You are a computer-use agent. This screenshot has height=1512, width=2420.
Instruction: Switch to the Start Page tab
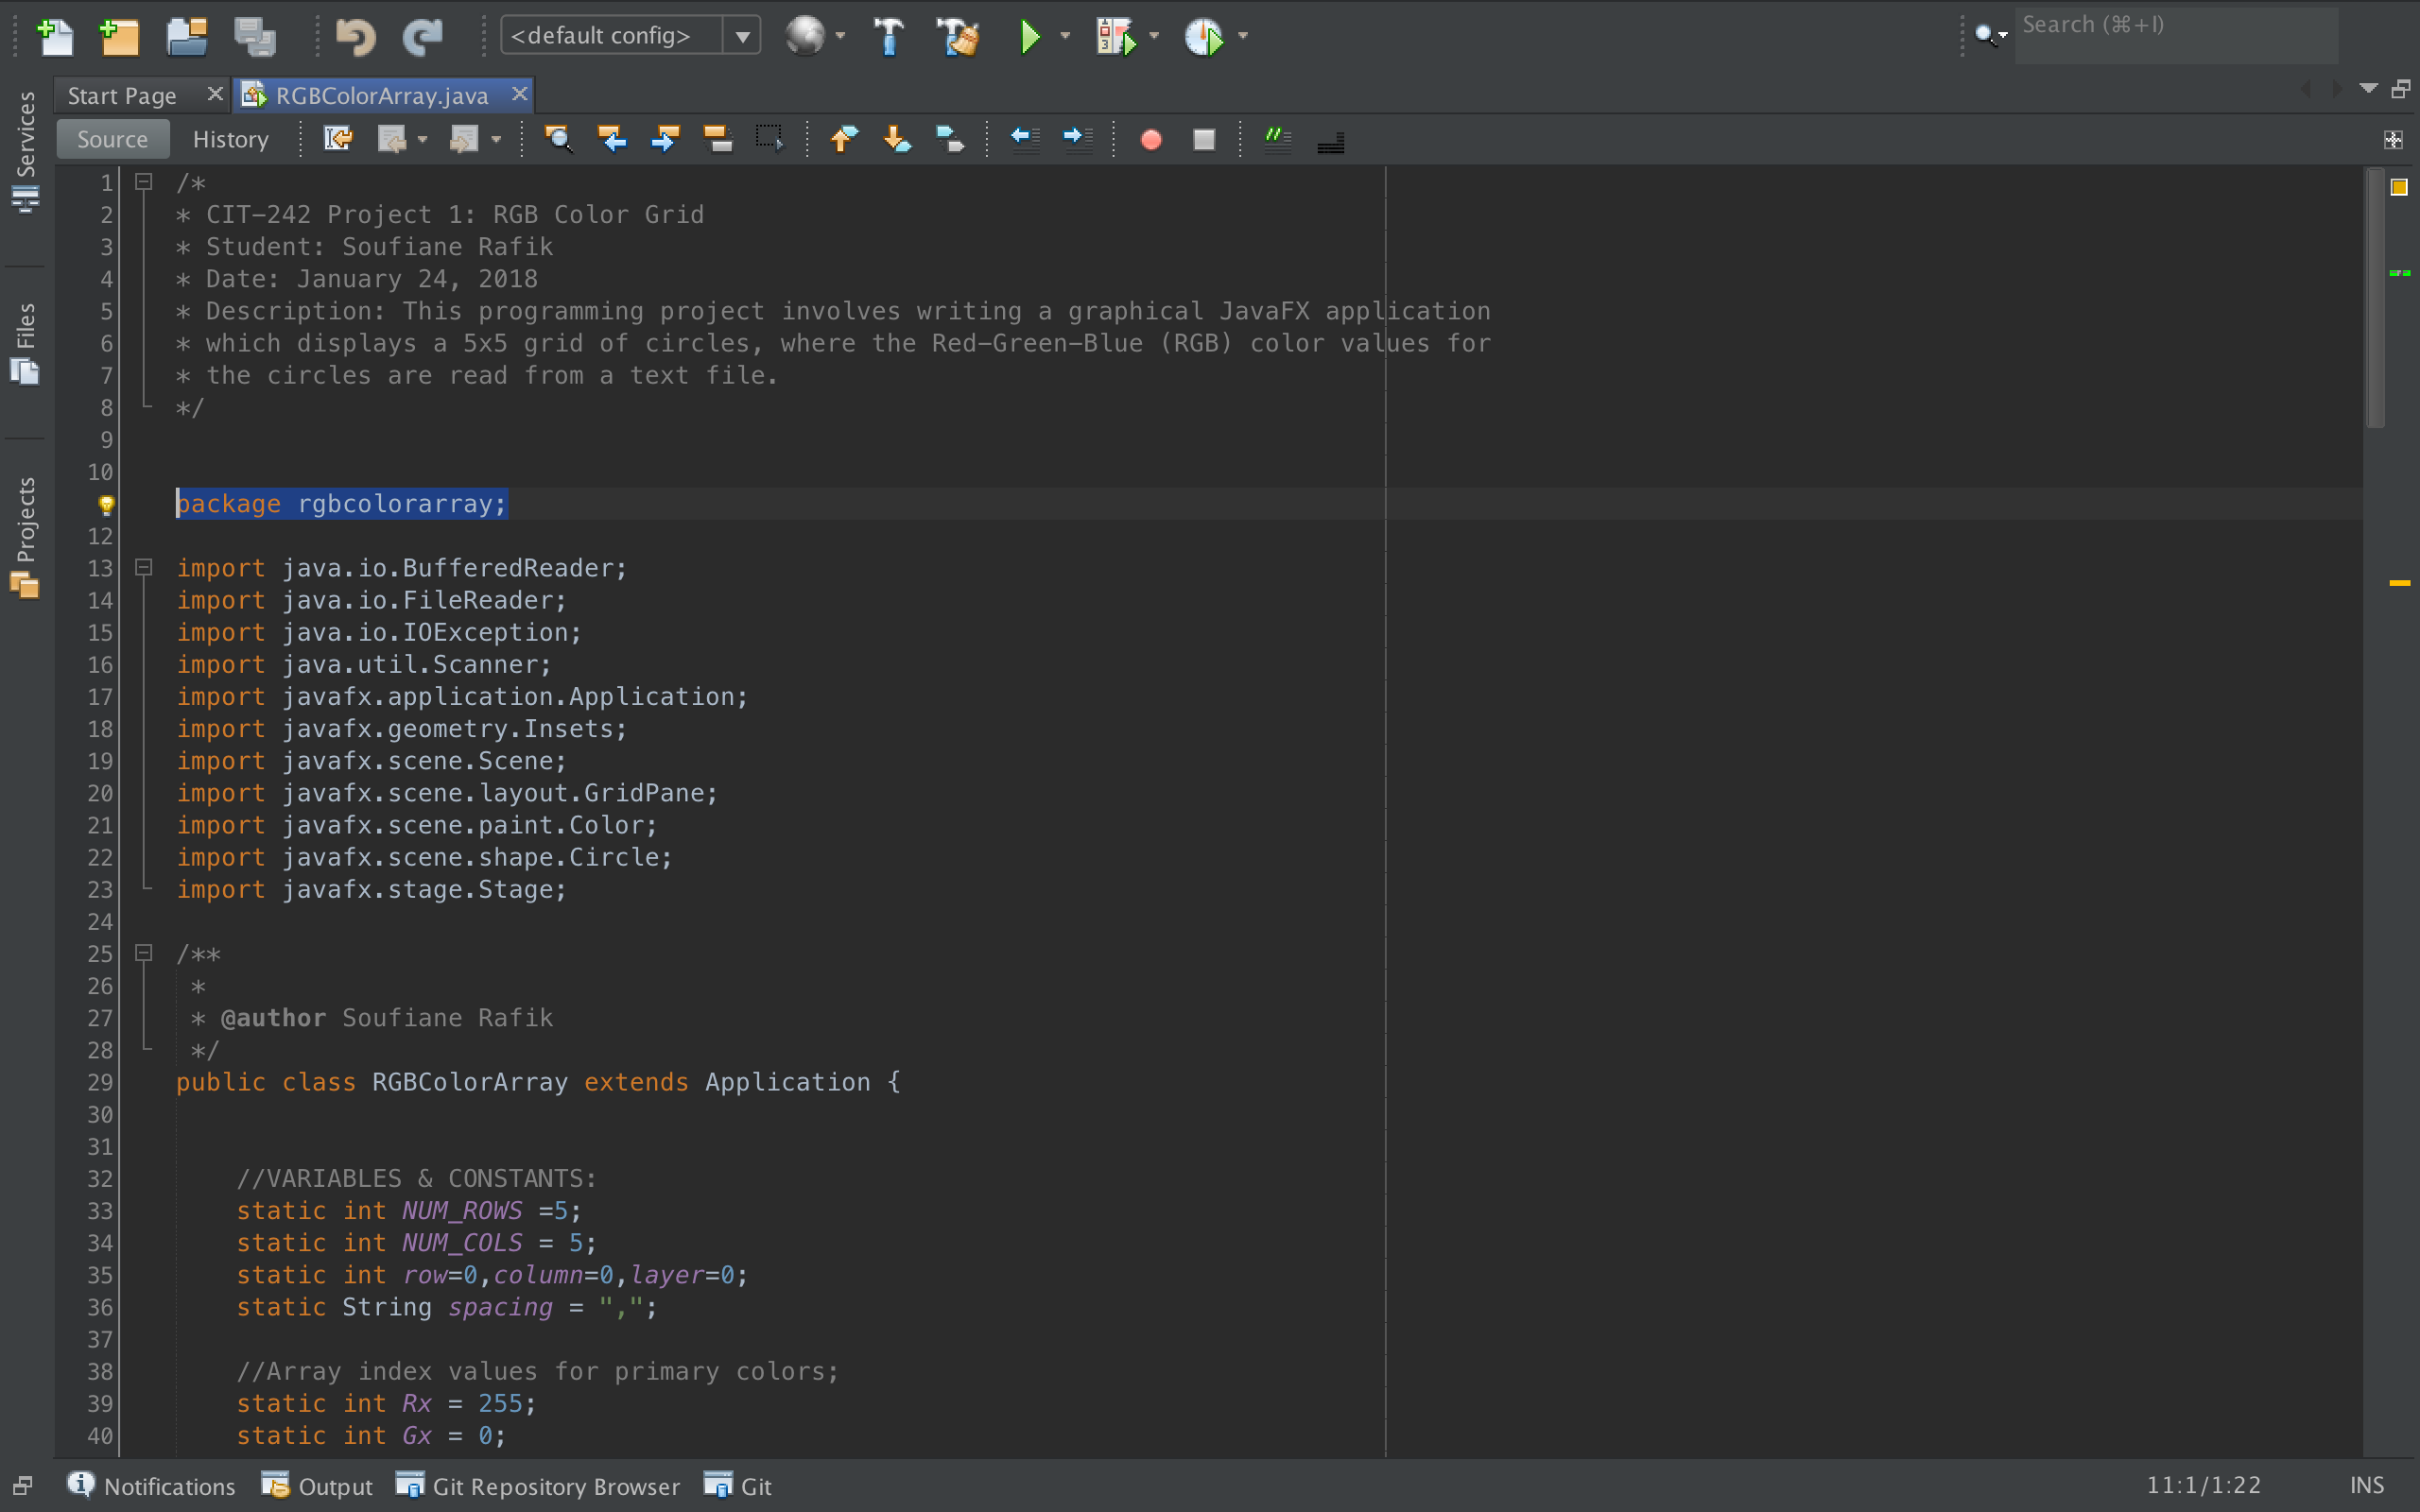tap(121, 95)
